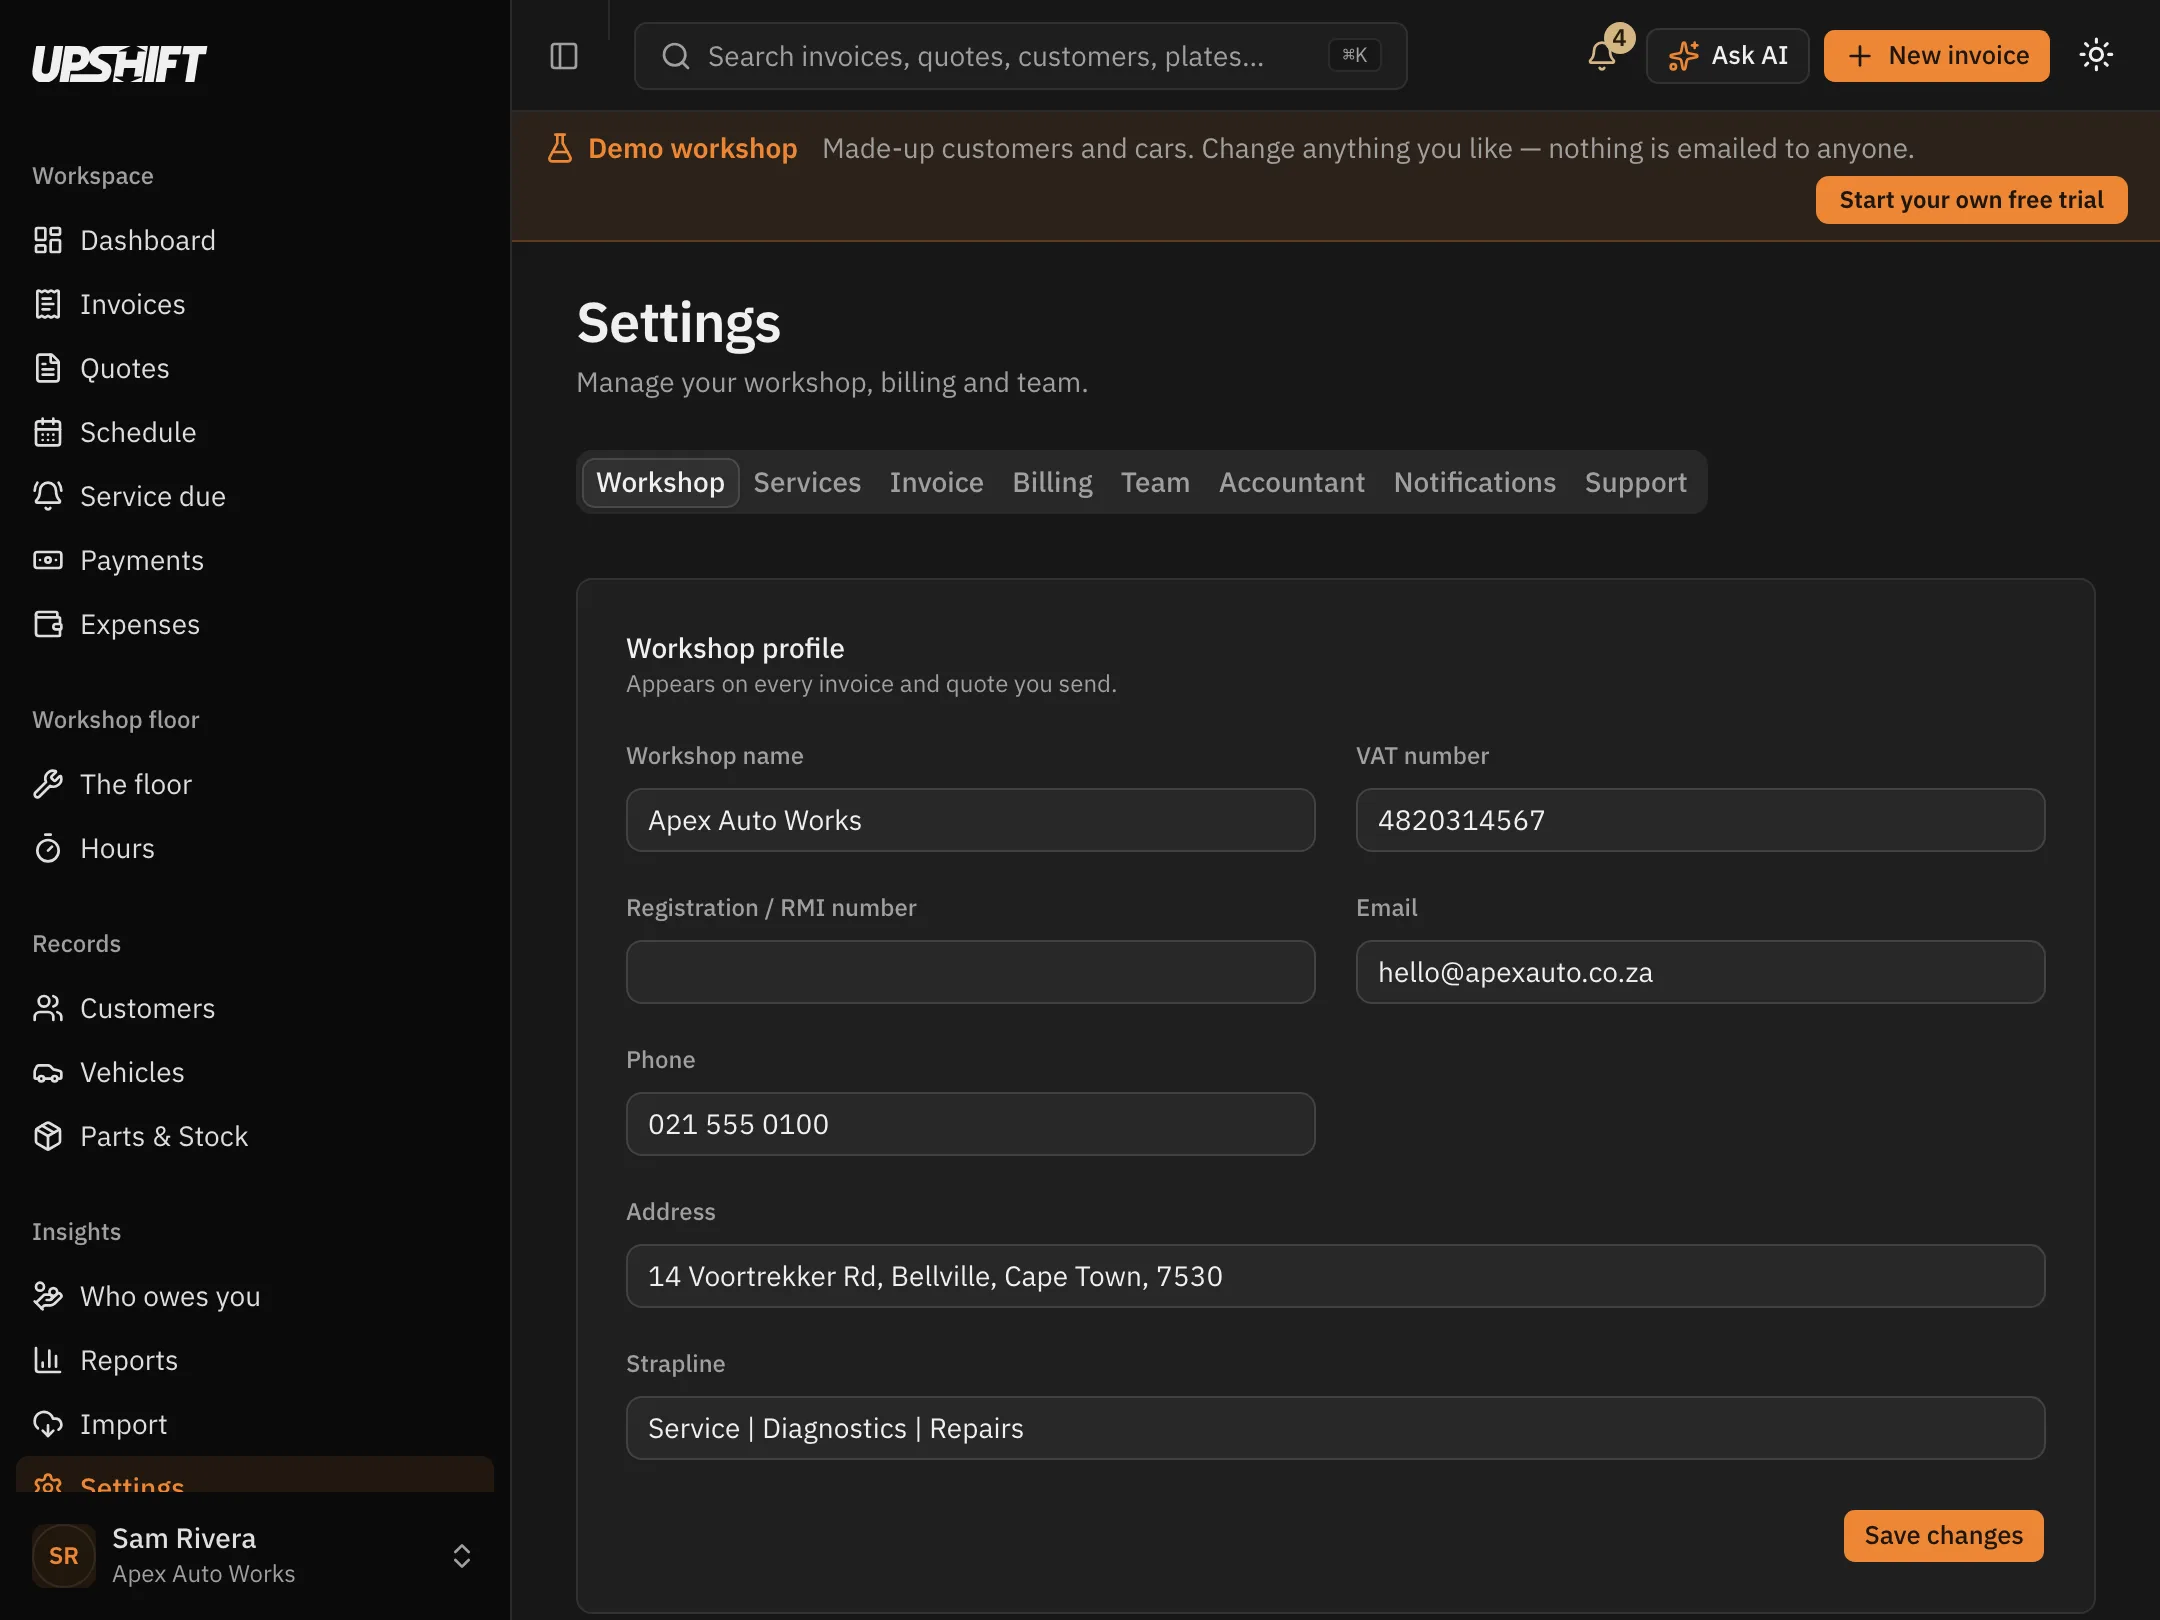Click the Schedule calendar icon
The height and width of the screenshot is (1620, 2160).
pyautogui.click(x=48, y=432)
